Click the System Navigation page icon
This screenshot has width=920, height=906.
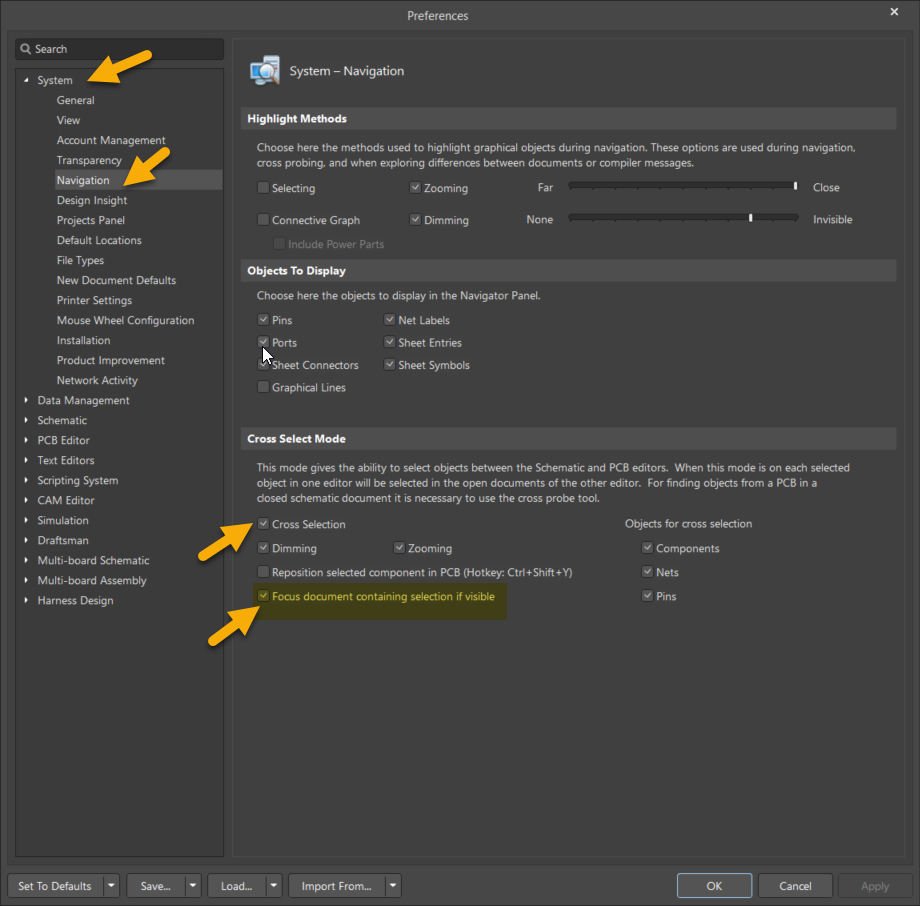point(265,71)
